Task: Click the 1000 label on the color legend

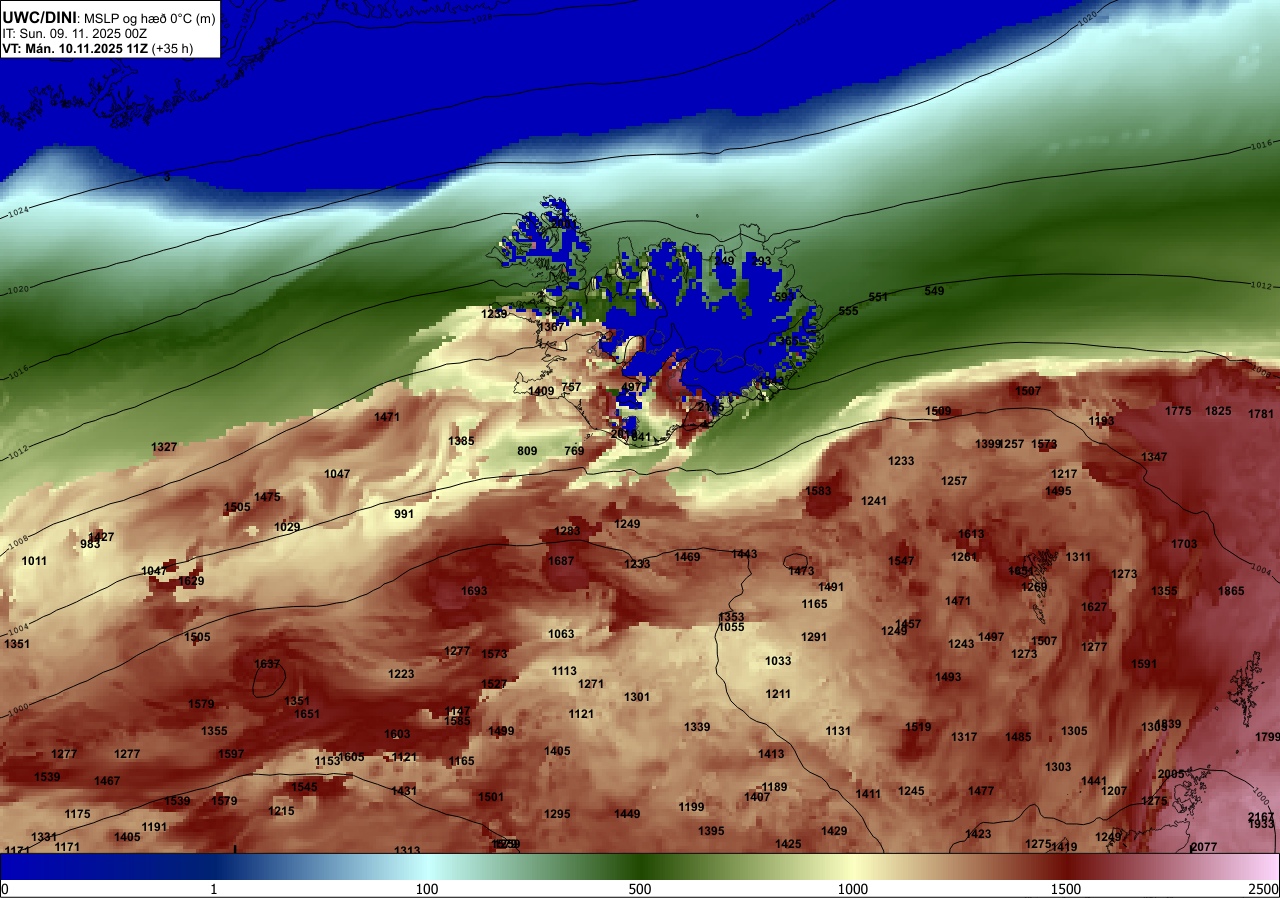Action: pos(853,889)
